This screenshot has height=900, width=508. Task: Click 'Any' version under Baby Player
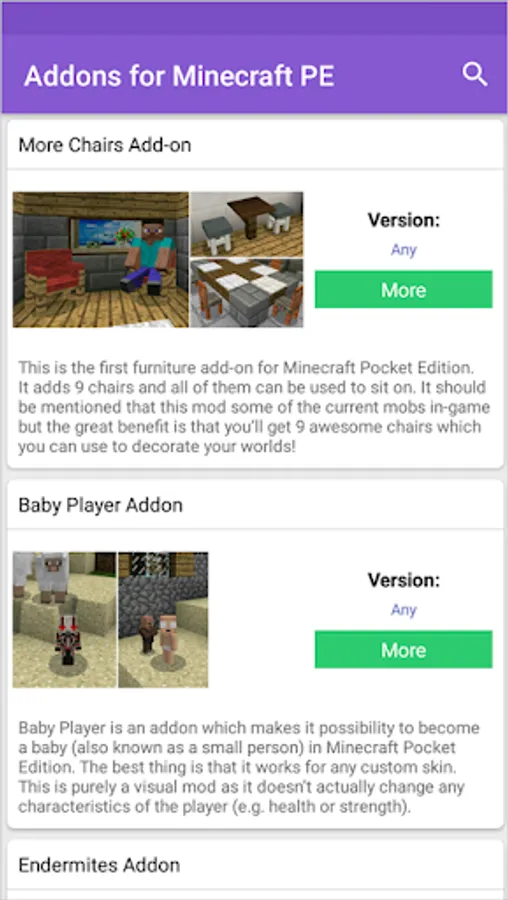[404, 610]
